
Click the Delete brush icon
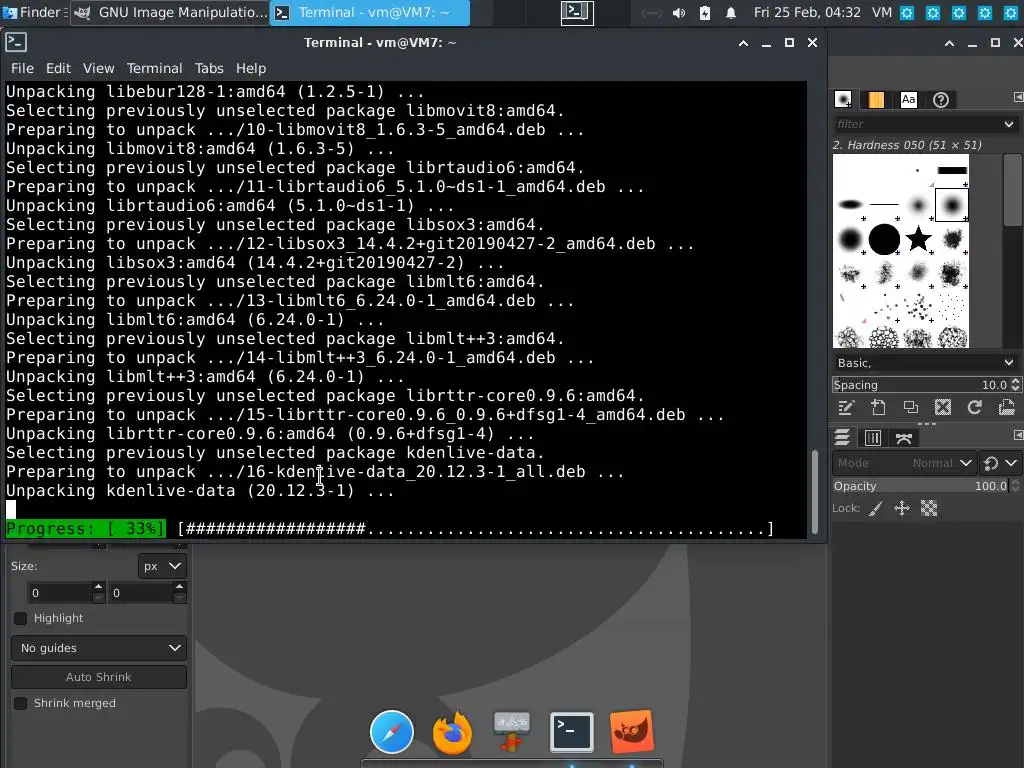[942, 408]
